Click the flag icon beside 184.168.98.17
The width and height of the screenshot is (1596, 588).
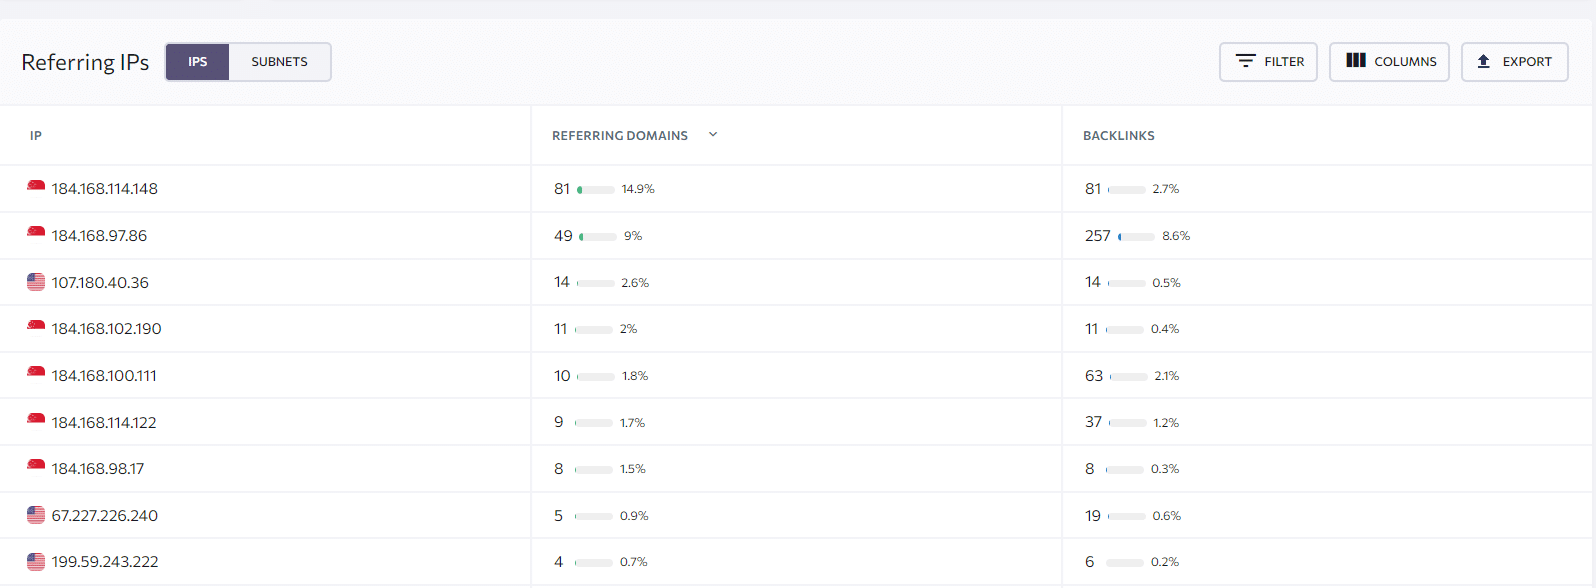pos(36,467)
